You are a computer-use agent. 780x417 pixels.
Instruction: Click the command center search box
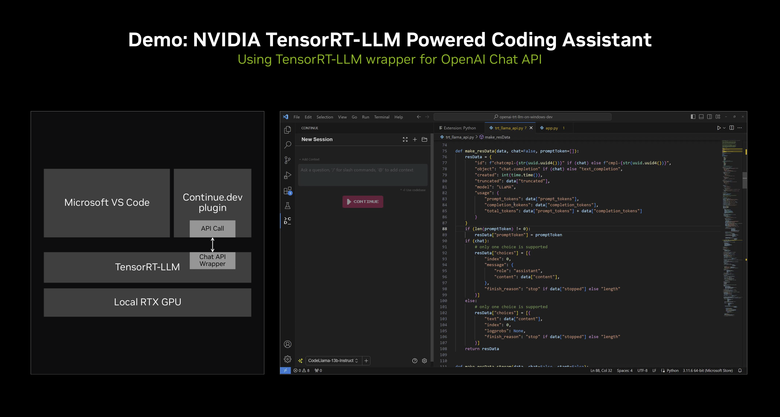[522, 117]
